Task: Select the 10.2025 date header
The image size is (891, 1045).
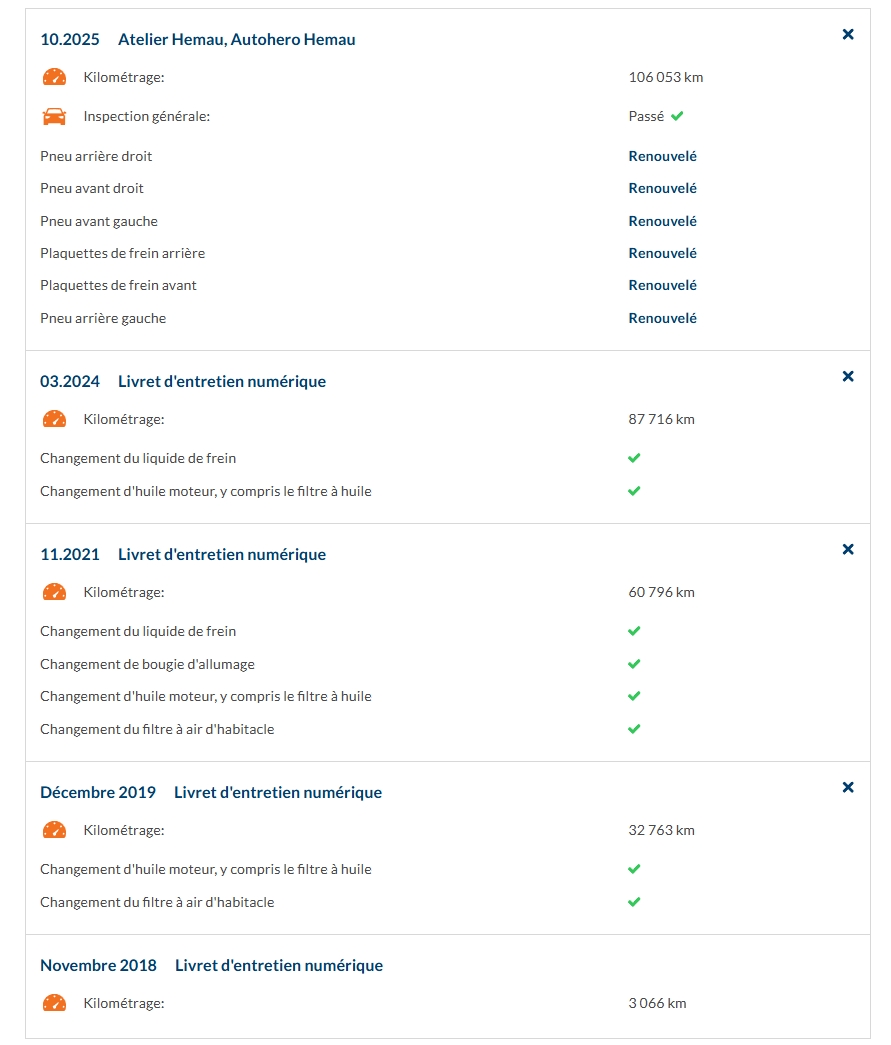Action: 69,39
